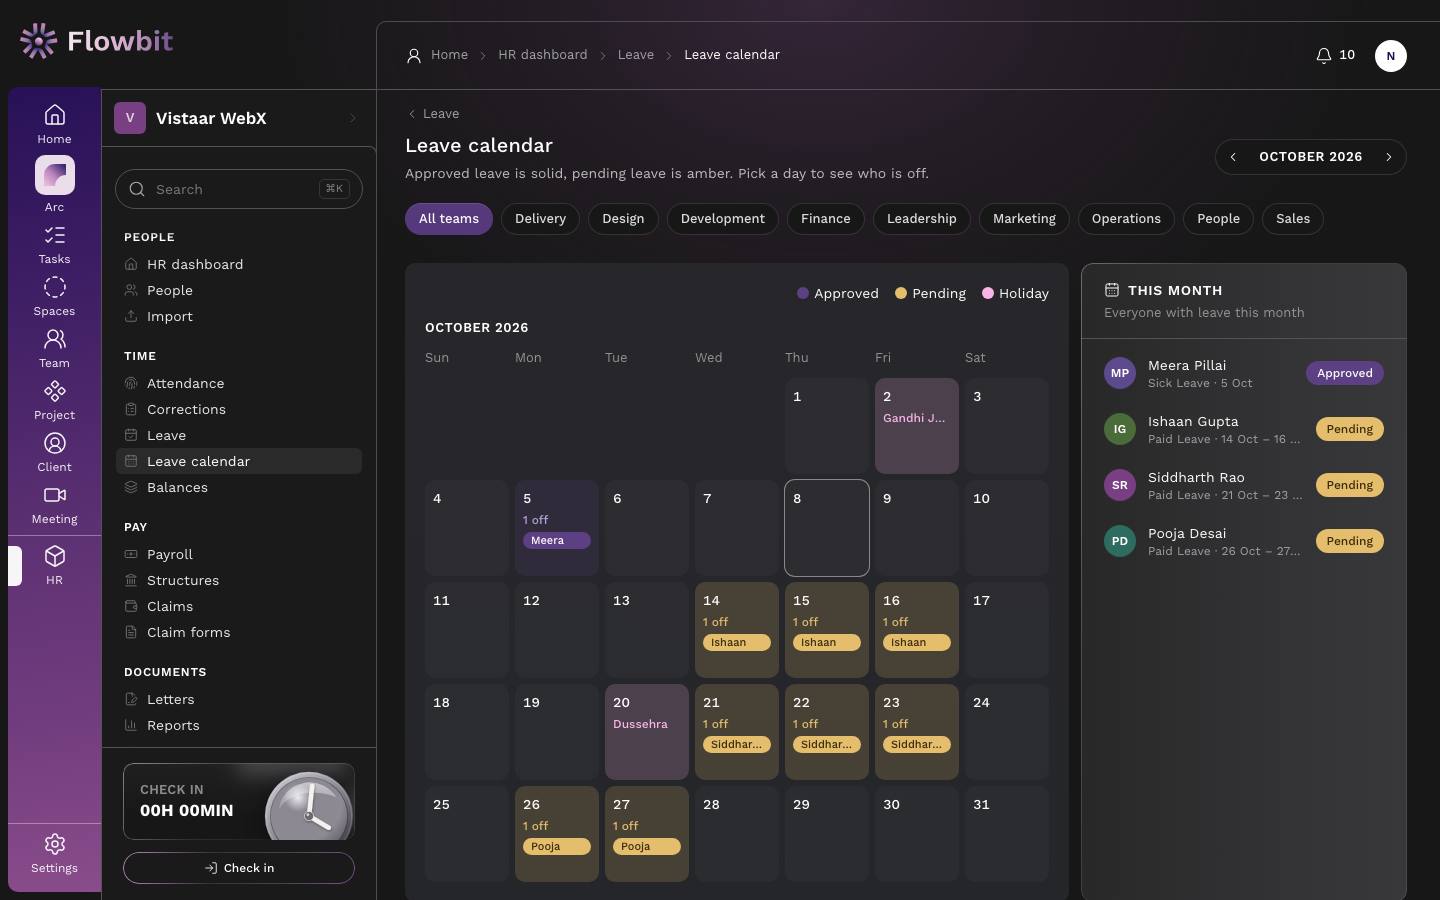Filter by Leadership team
This screenshot has height=900, width=1440.
coord(922,219)
